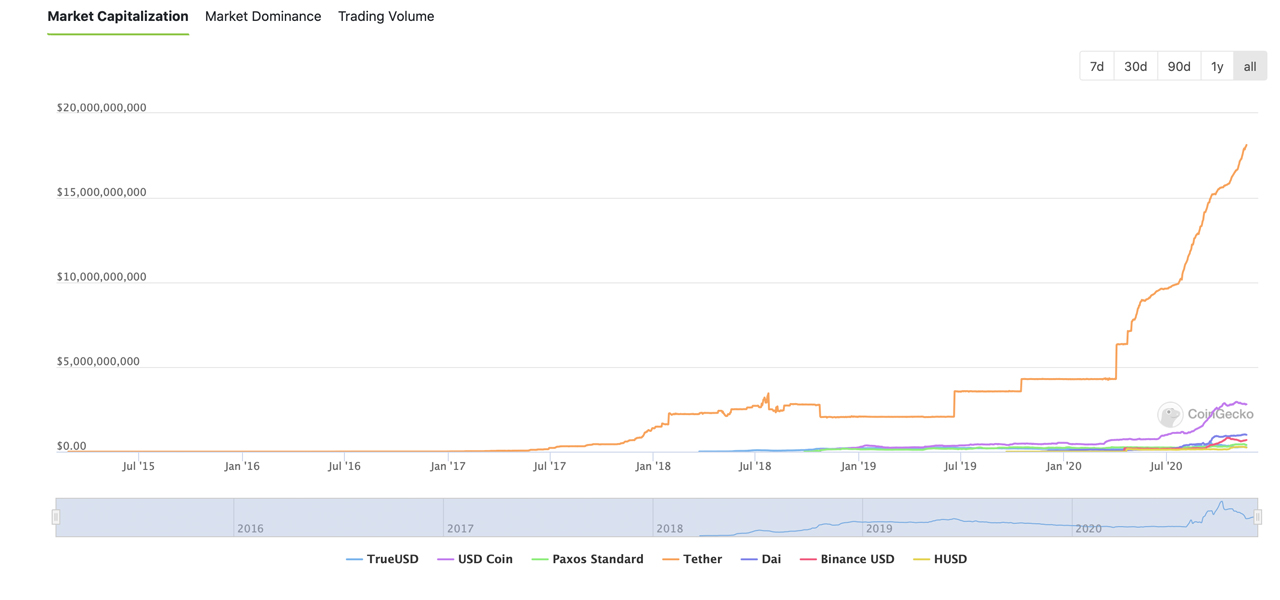Hide the Dai series from chart
The image size is (1280, 600).
click(x=760, y=559)
